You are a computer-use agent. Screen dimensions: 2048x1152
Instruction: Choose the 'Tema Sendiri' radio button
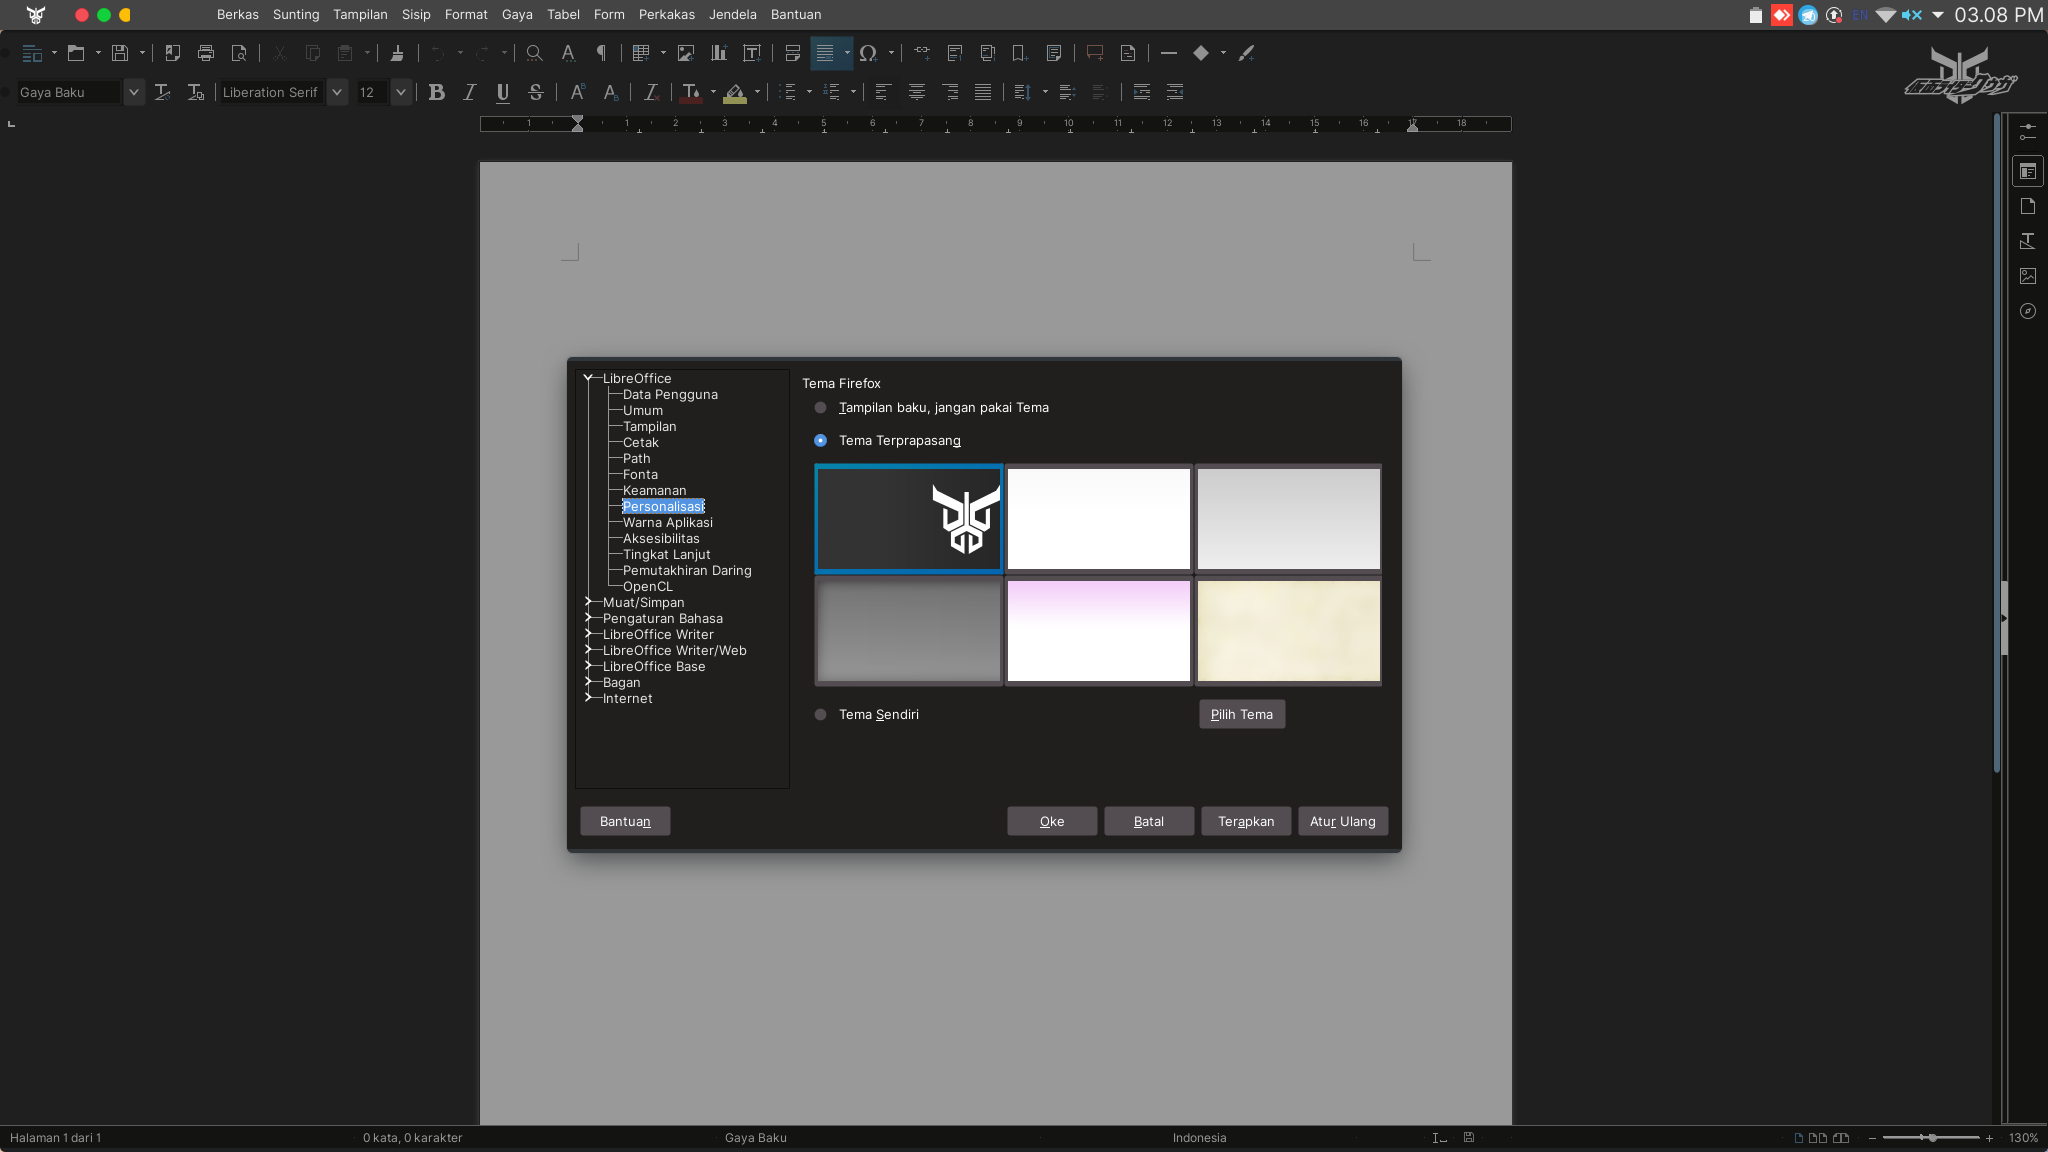coord(821,715)
